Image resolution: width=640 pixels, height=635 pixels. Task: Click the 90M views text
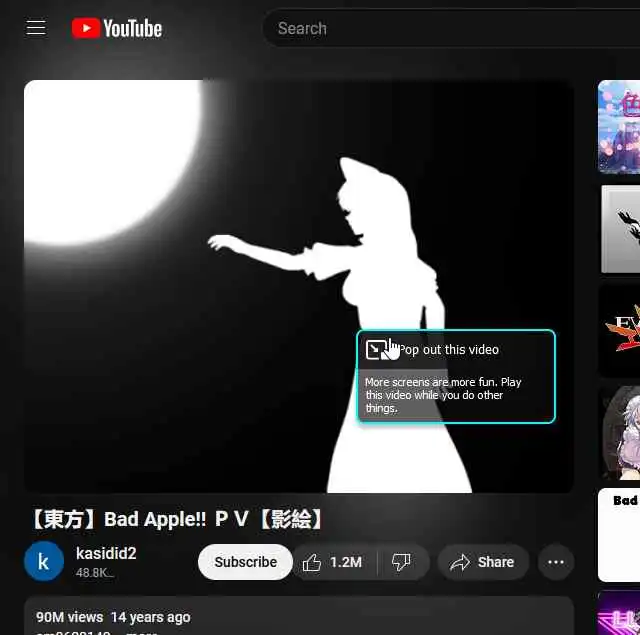69,617
